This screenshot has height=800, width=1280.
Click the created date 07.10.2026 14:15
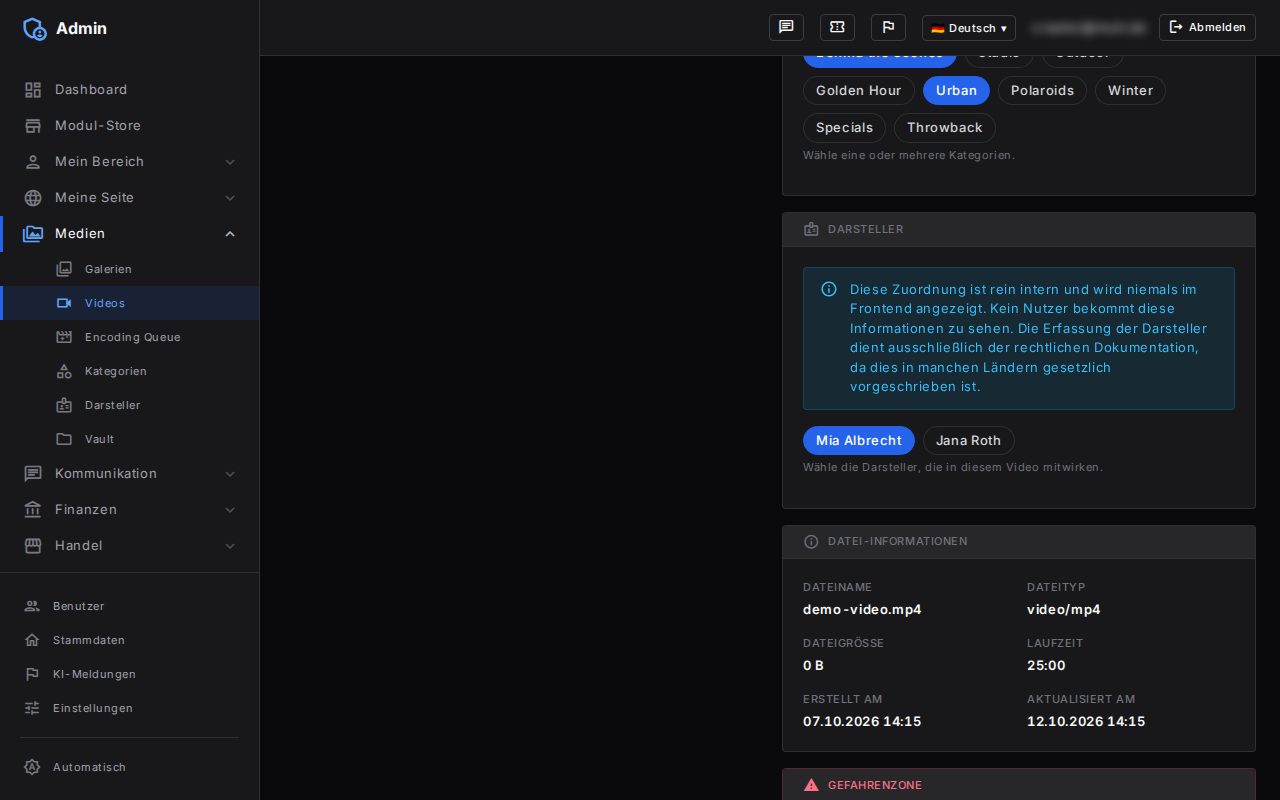click(x=862, y=721)
